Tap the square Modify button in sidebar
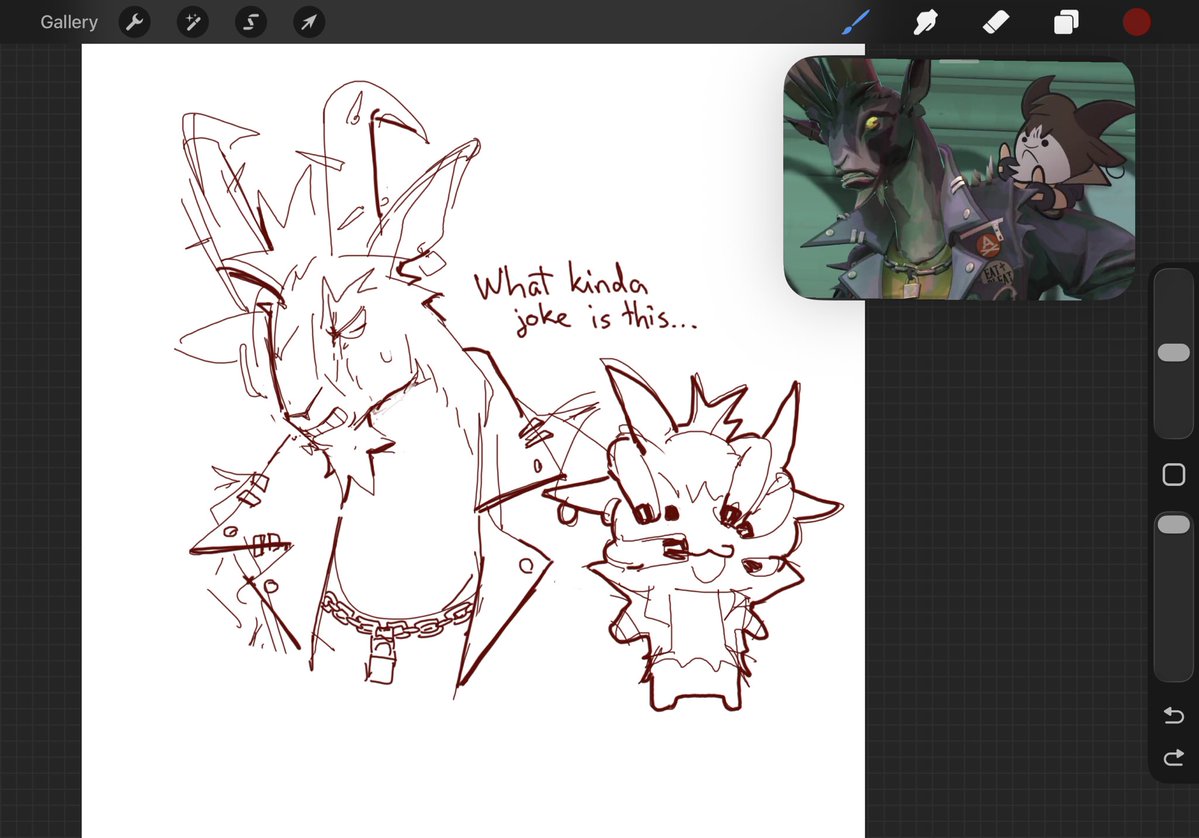The width and height of the screenshot is (1199, 838). (1174, 475)
